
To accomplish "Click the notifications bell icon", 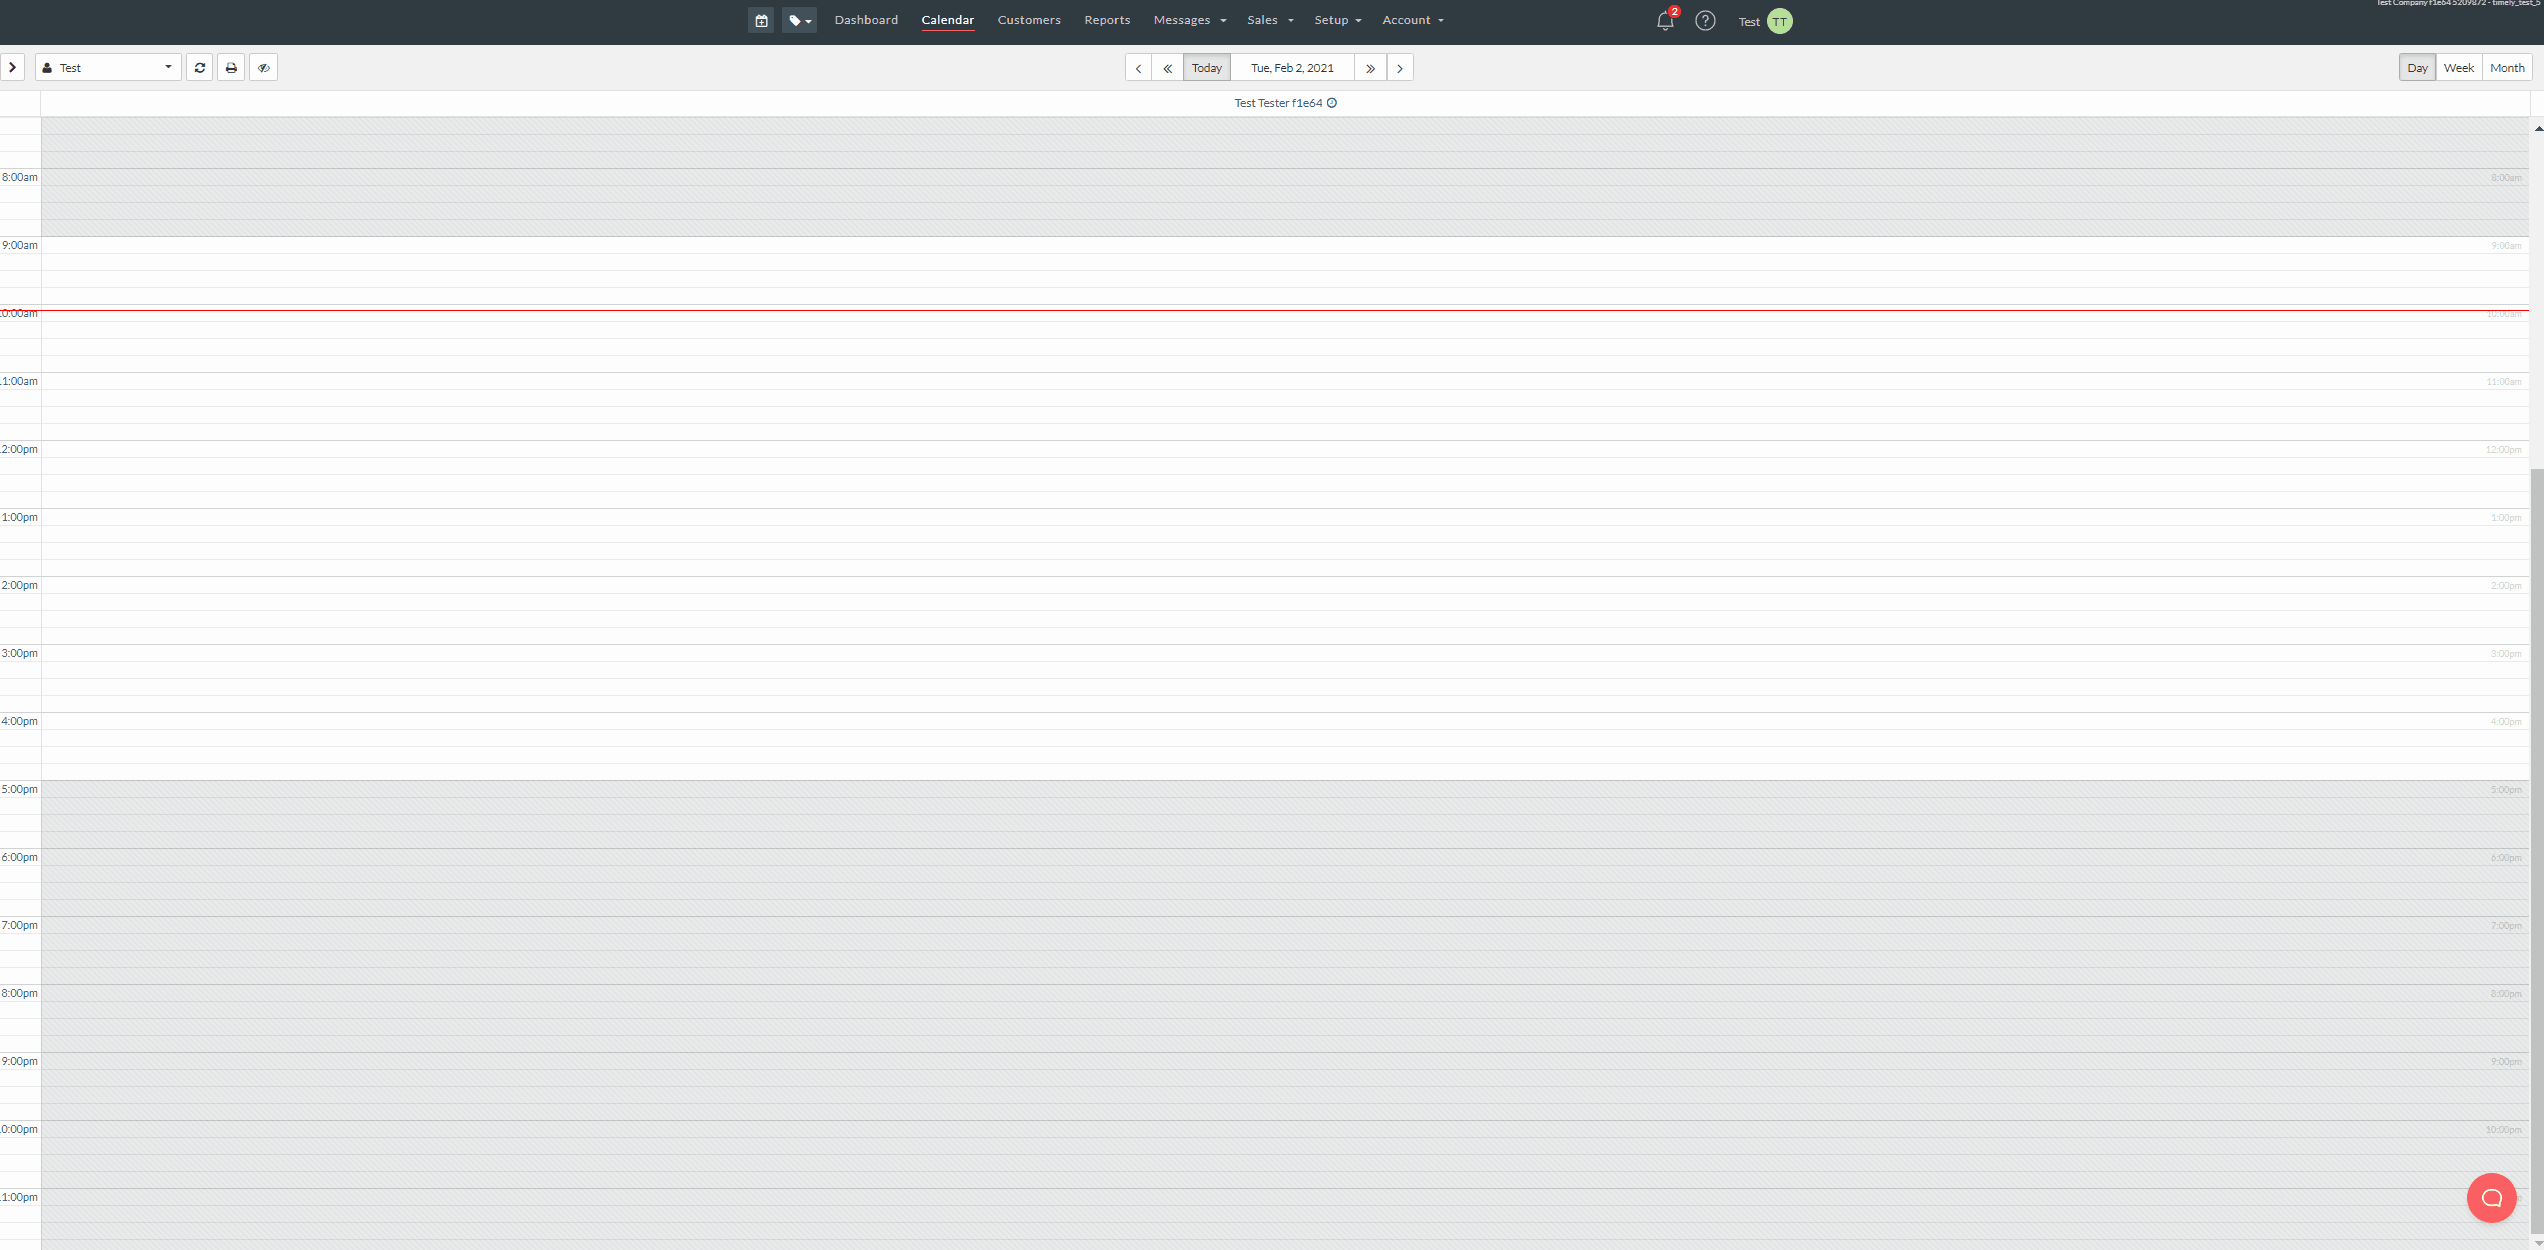I will click(x=1665, y=21).
